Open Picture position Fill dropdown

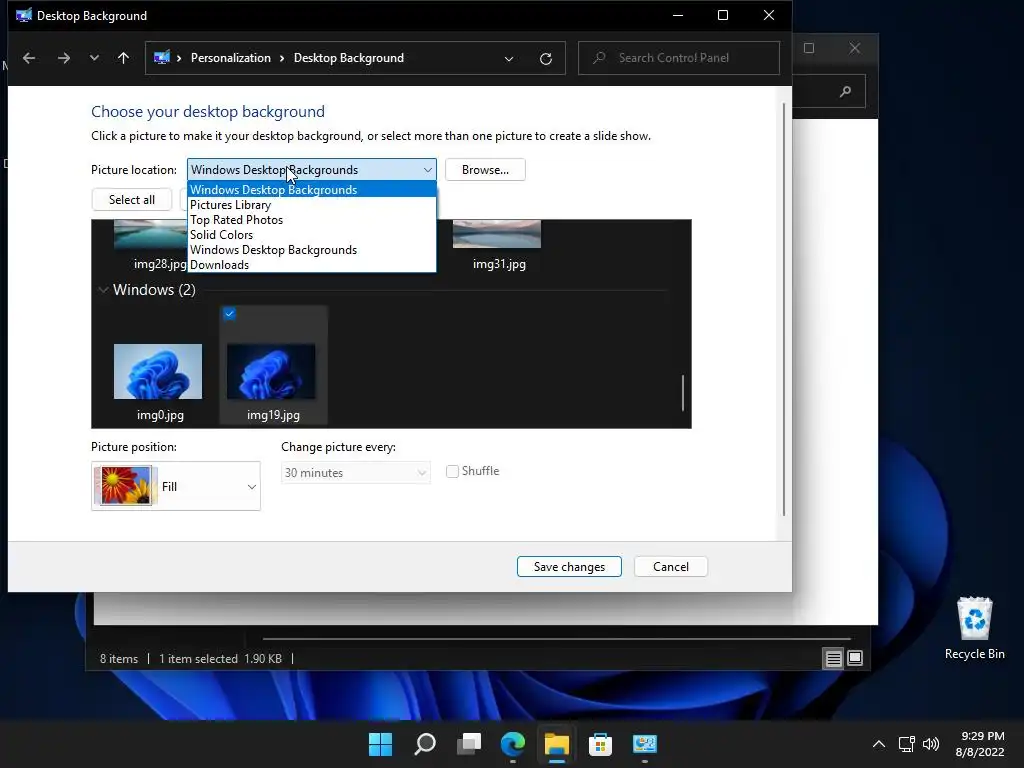176,487
